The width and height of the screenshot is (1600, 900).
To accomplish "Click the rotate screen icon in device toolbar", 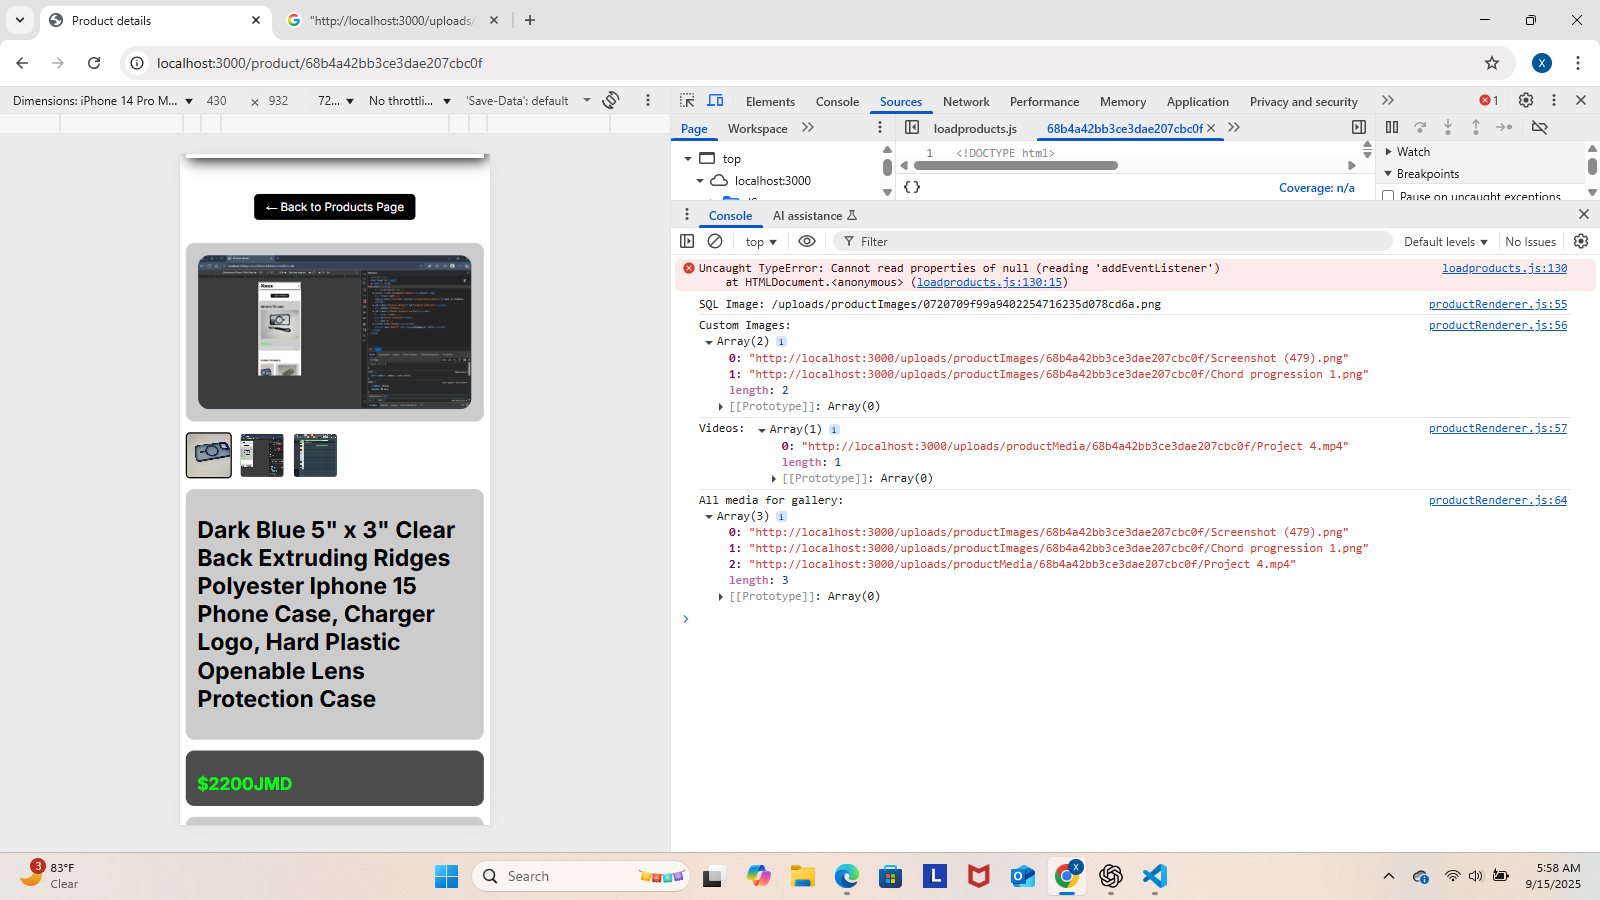I will [611, 100].
